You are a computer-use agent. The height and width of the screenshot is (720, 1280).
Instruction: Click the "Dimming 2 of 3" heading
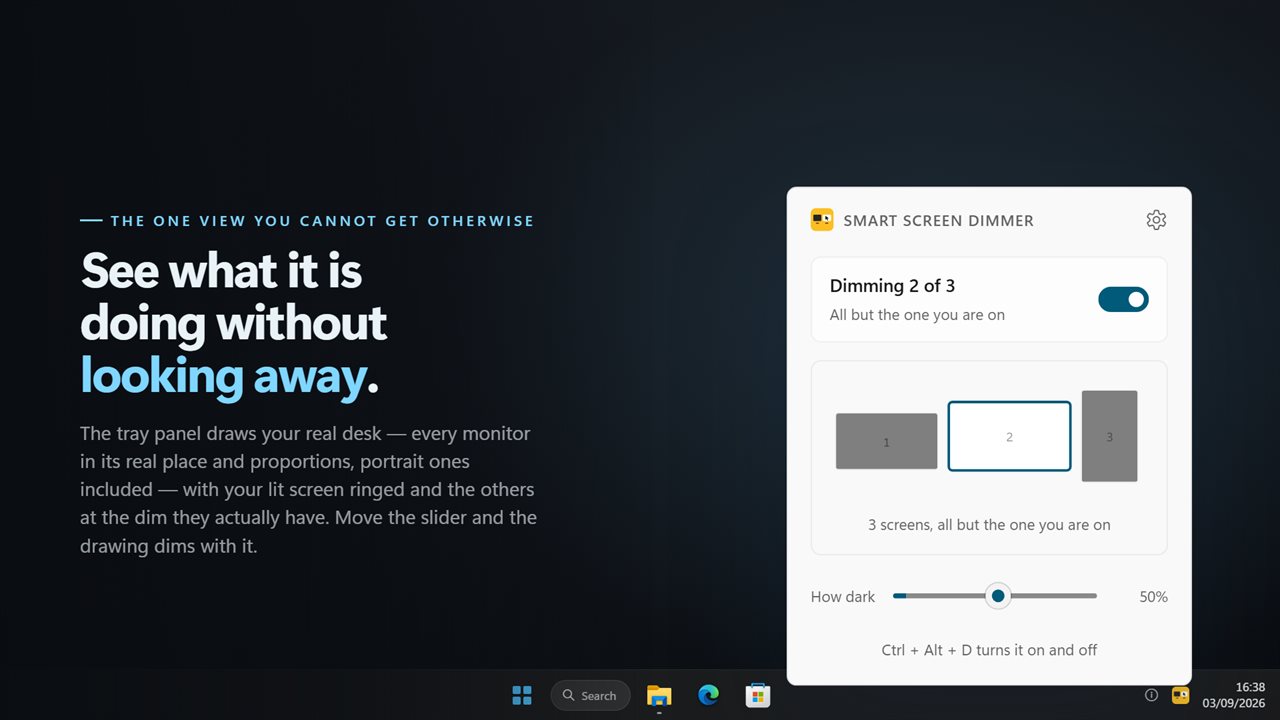pyautogui.click(x=892, y=286)
